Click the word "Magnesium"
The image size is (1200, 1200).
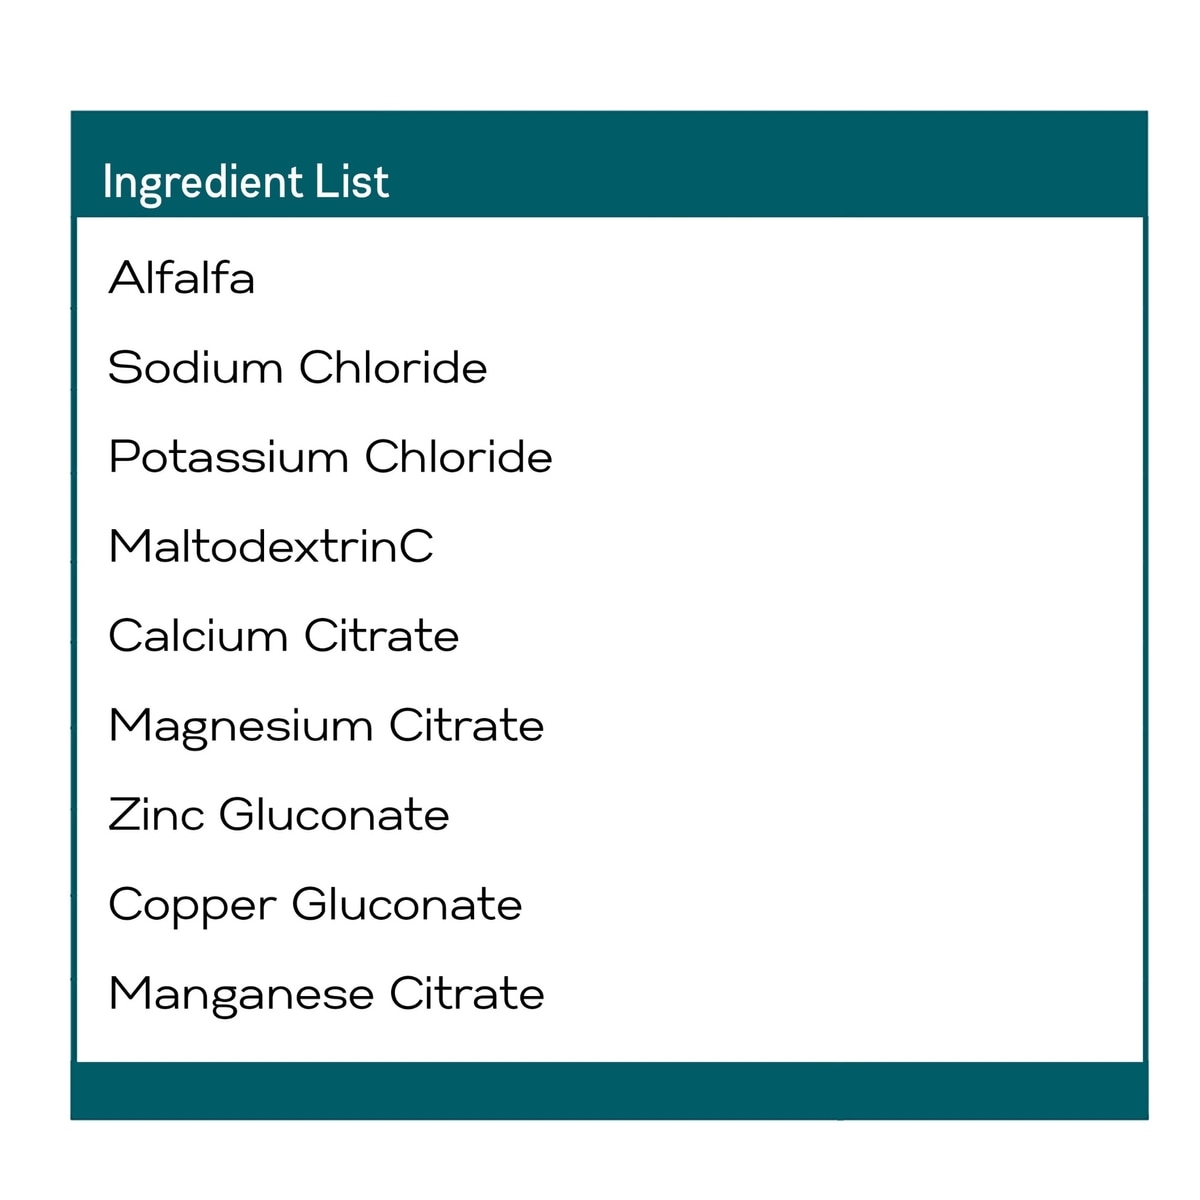(x=240, y=726)
